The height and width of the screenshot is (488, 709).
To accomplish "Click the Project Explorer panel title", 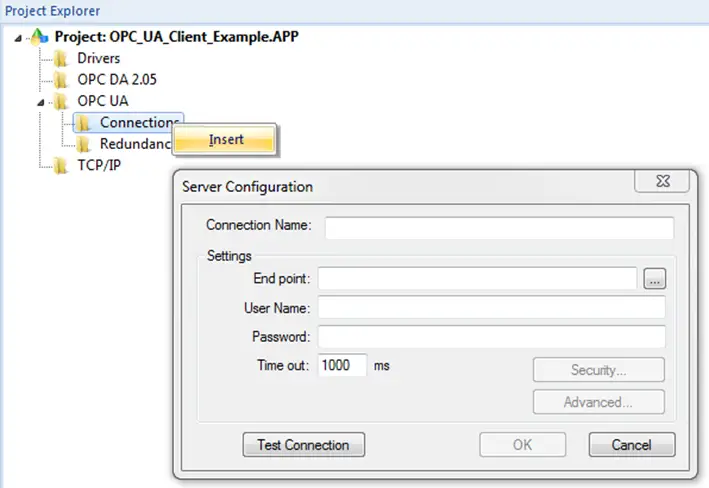I will (52, 11).
